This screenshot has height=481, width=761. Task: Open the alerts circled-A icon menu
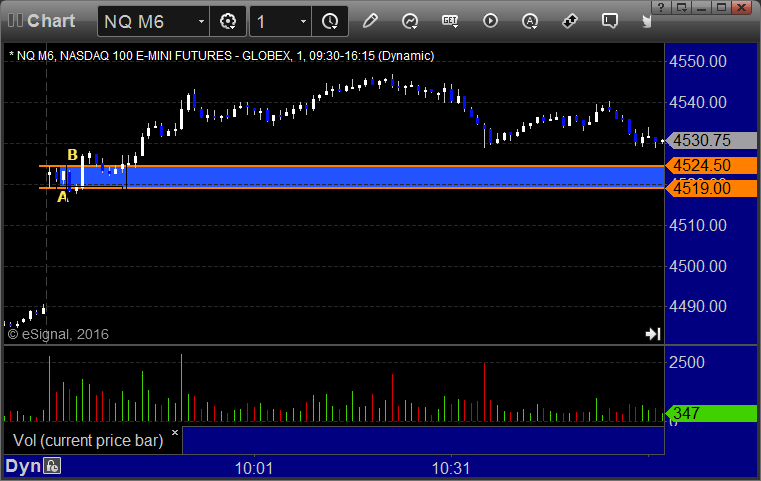[530, 21]
